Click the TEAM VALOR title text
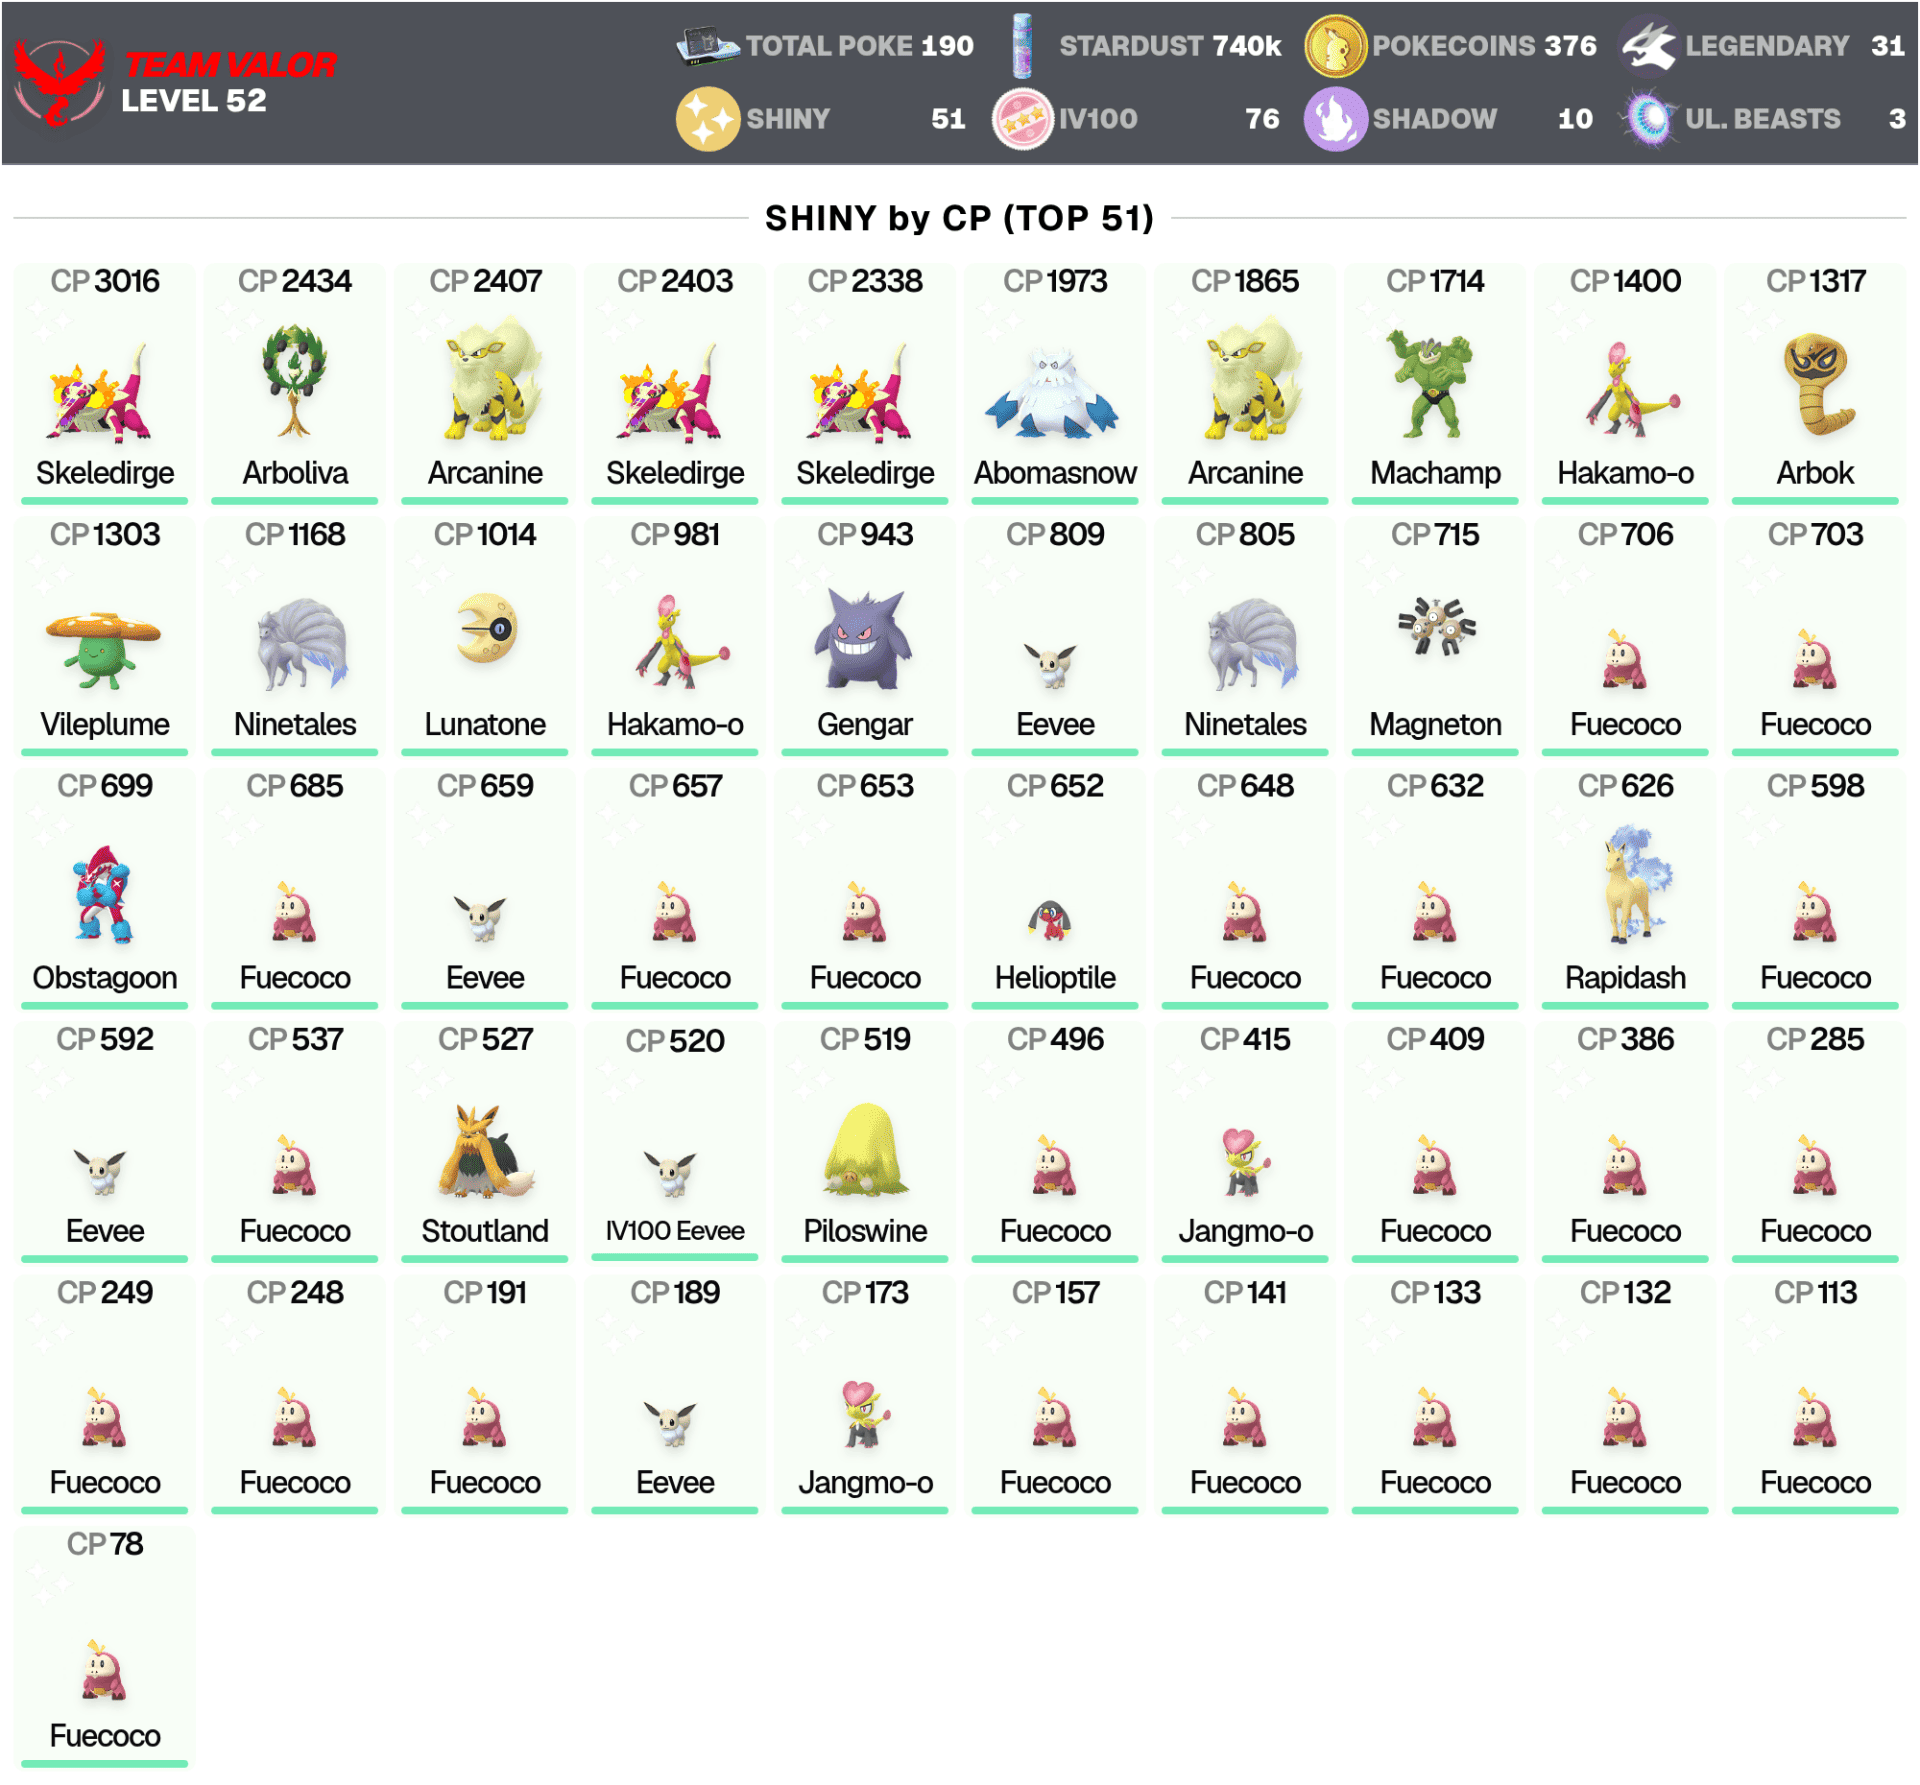1920x1785 pixels. 231,64
